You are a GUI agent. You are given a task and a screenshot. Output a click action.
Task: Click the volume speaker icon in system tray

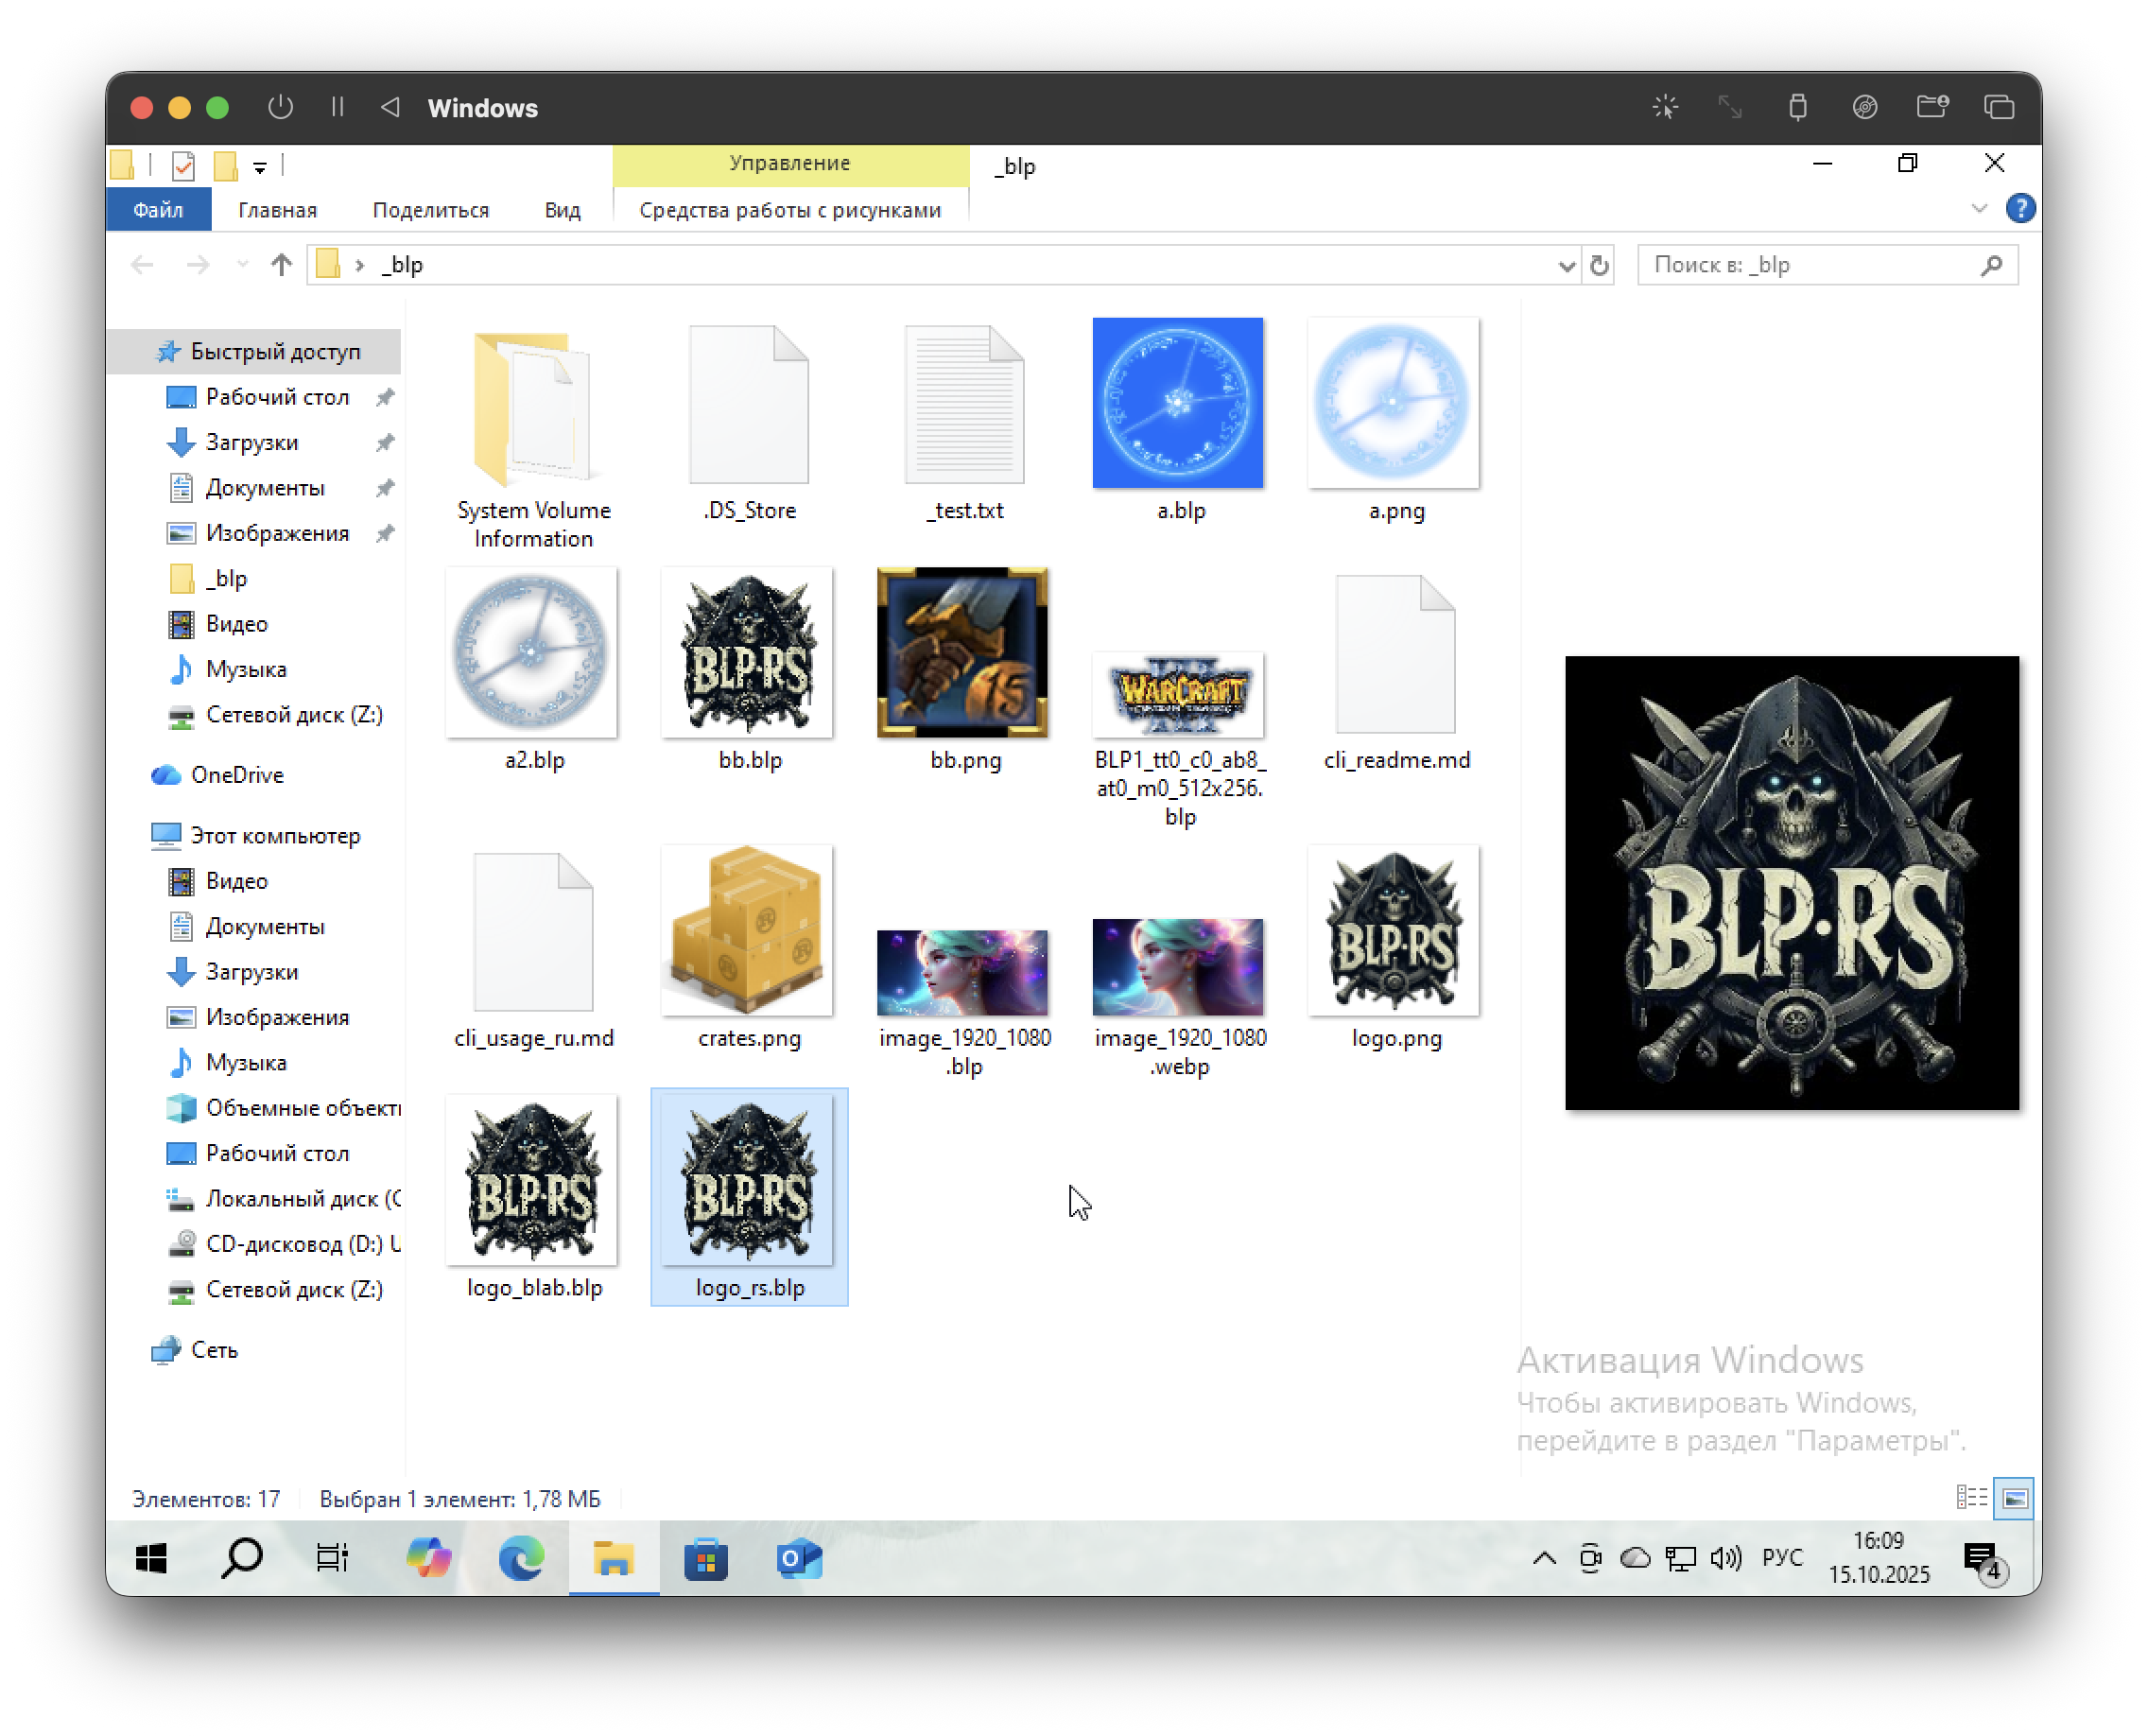(1725, 1558)
